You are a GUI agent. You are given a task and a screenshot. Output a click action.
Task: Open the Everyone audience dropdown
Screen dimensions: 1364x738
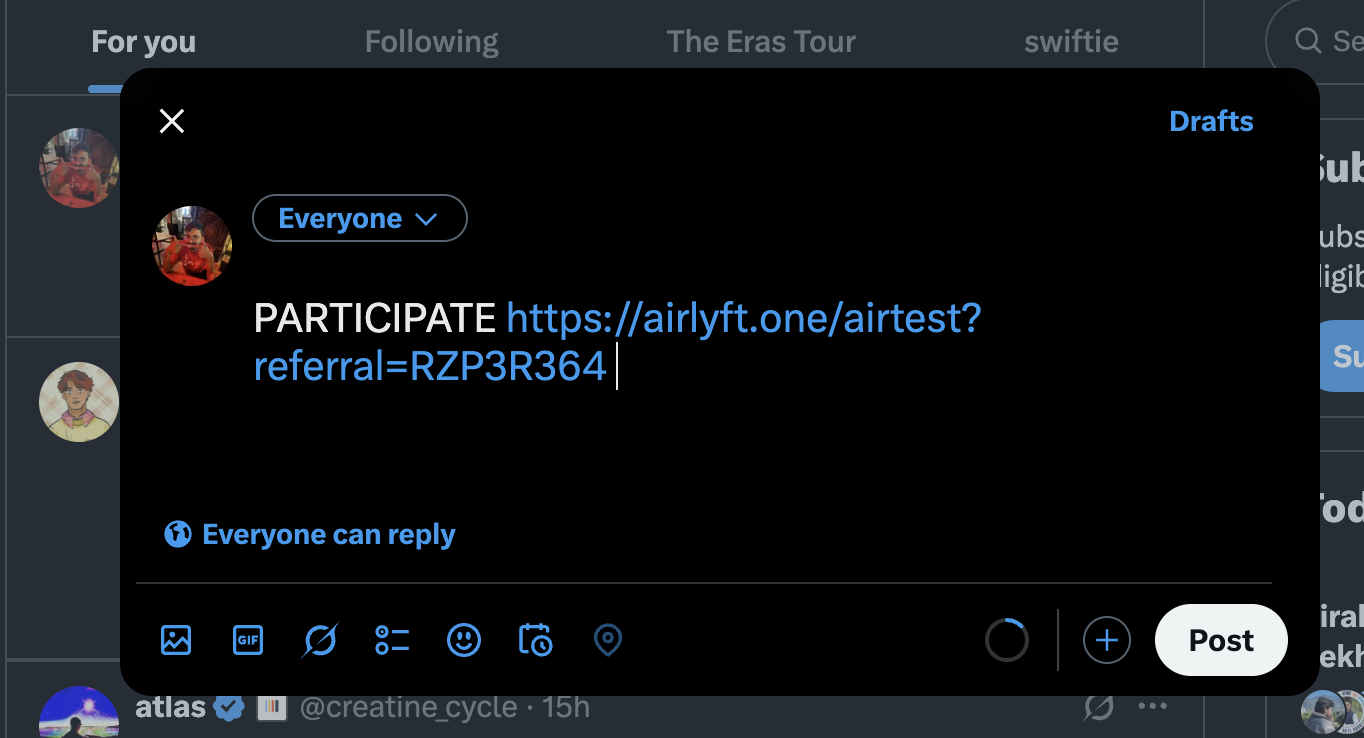tap(359, 218)
